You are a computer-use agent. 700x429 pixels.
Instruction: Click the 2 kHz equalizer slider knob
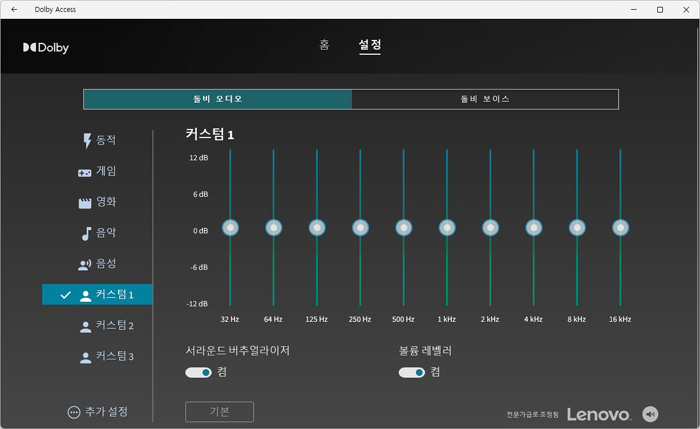click(x=490, y=228)
